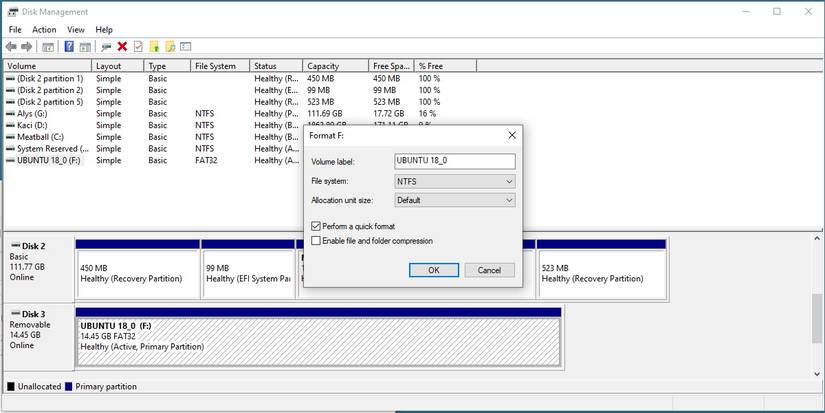
Task: Click the scroll up arrow of the disk pane
Action: (x=817, y=238)
